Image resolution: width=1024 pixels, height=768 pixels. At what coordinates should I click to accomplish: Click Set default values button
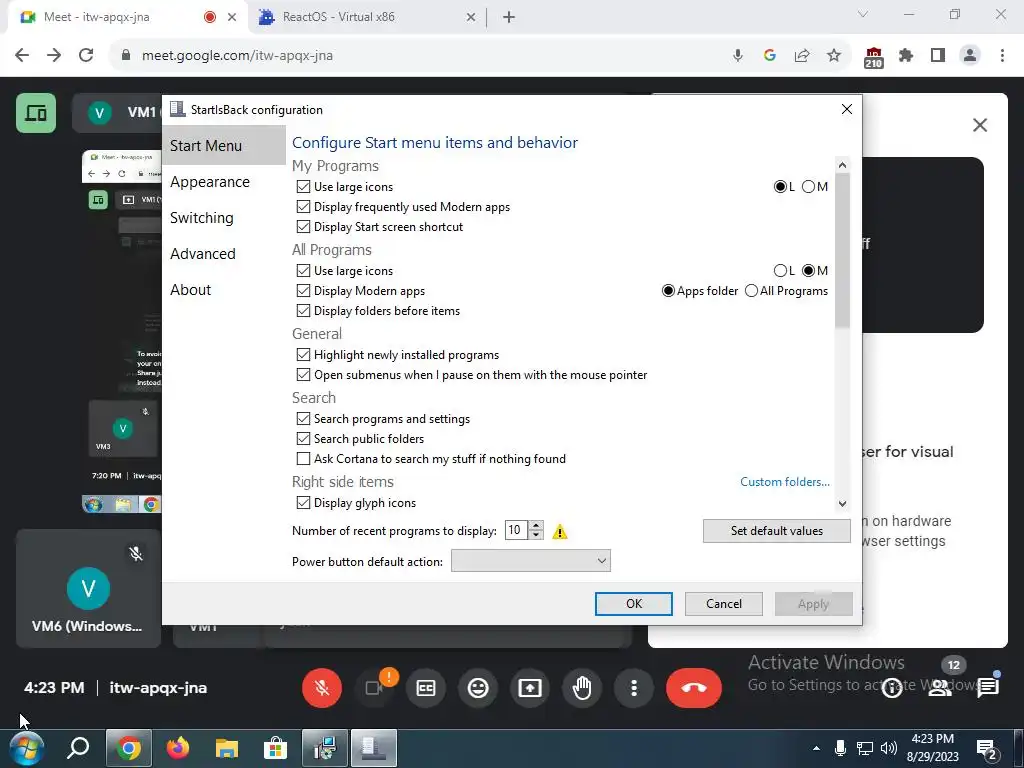pos(776,531)
